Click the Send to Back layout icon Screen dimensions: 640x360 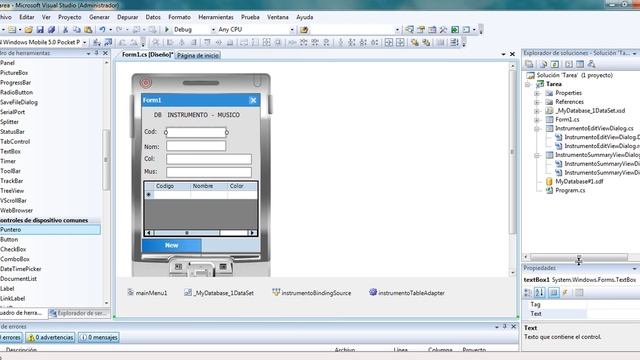(x=426, y=42)
